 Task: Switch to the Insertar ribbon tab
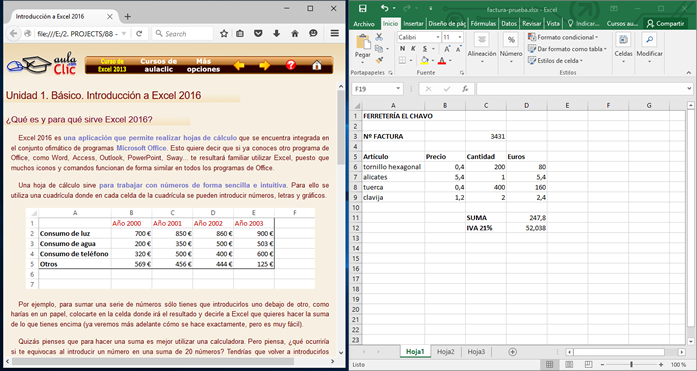tap(413, 24)
